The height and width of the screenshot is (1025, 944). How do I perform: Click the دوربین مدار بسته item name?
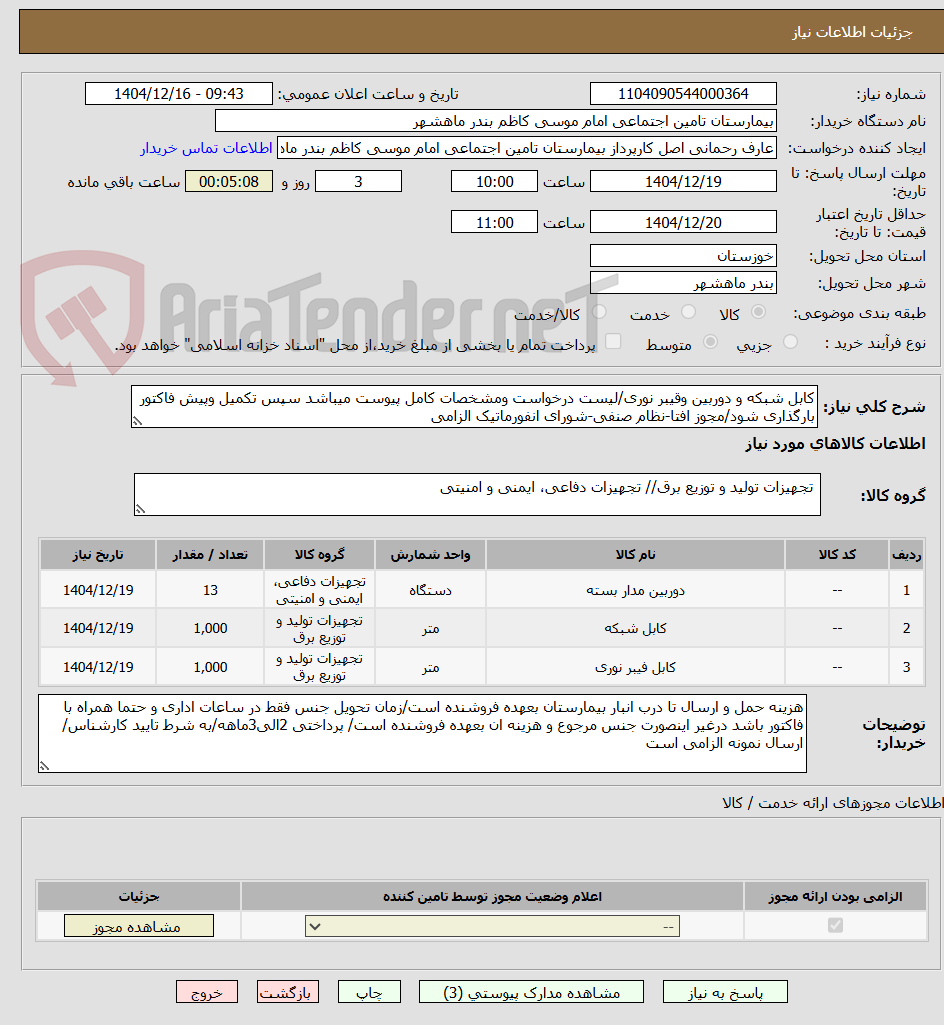click(635, 590)
